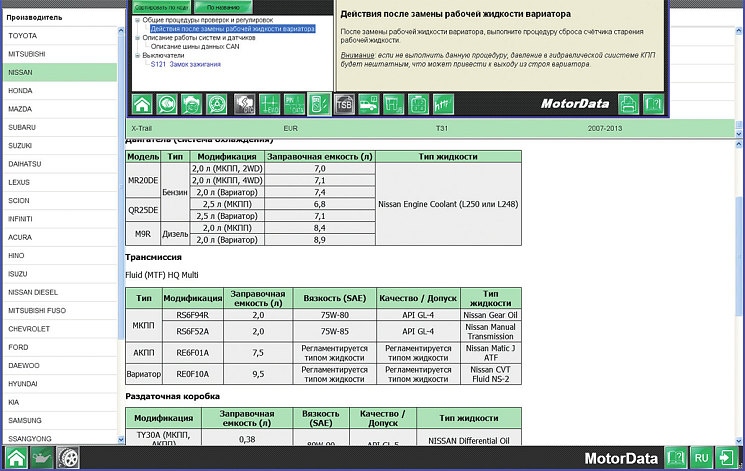Choose FORD manufacturer
Image resolution: width=745 pixels, height=471 pixels.
click(60, 347)
